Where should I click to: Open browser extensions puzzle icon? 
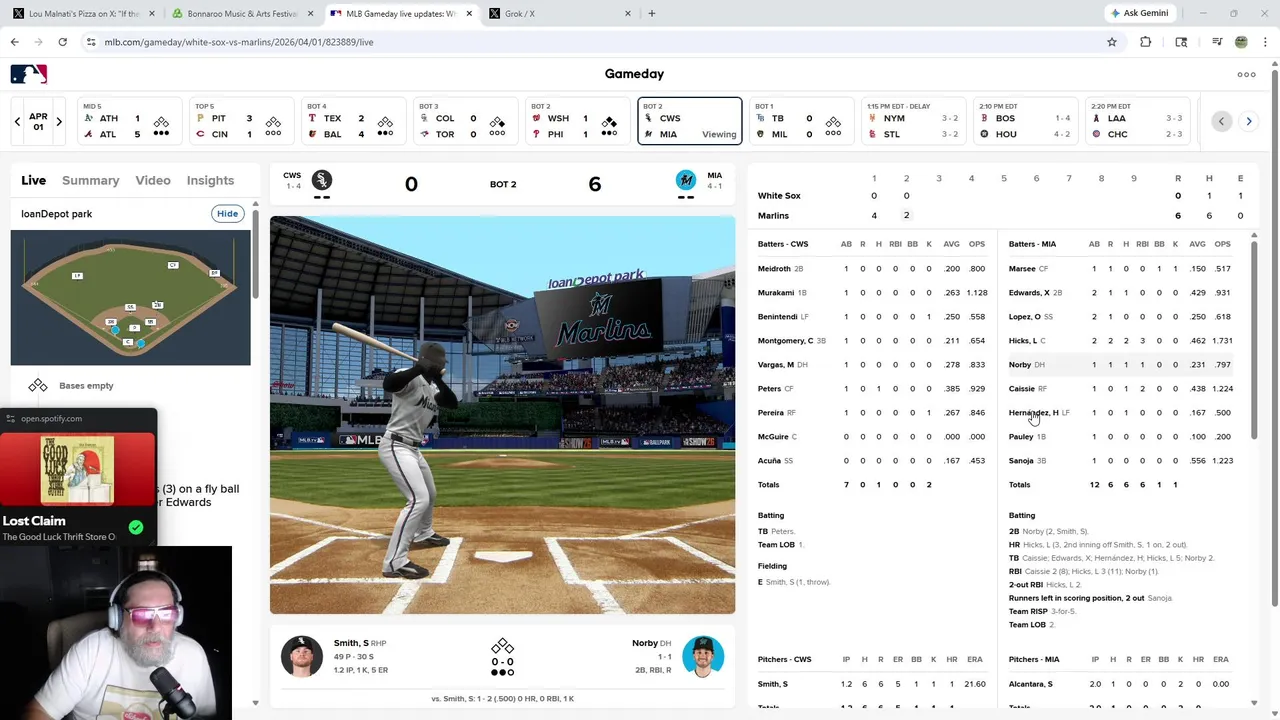pyautogui.click(x=1146, y=42)
